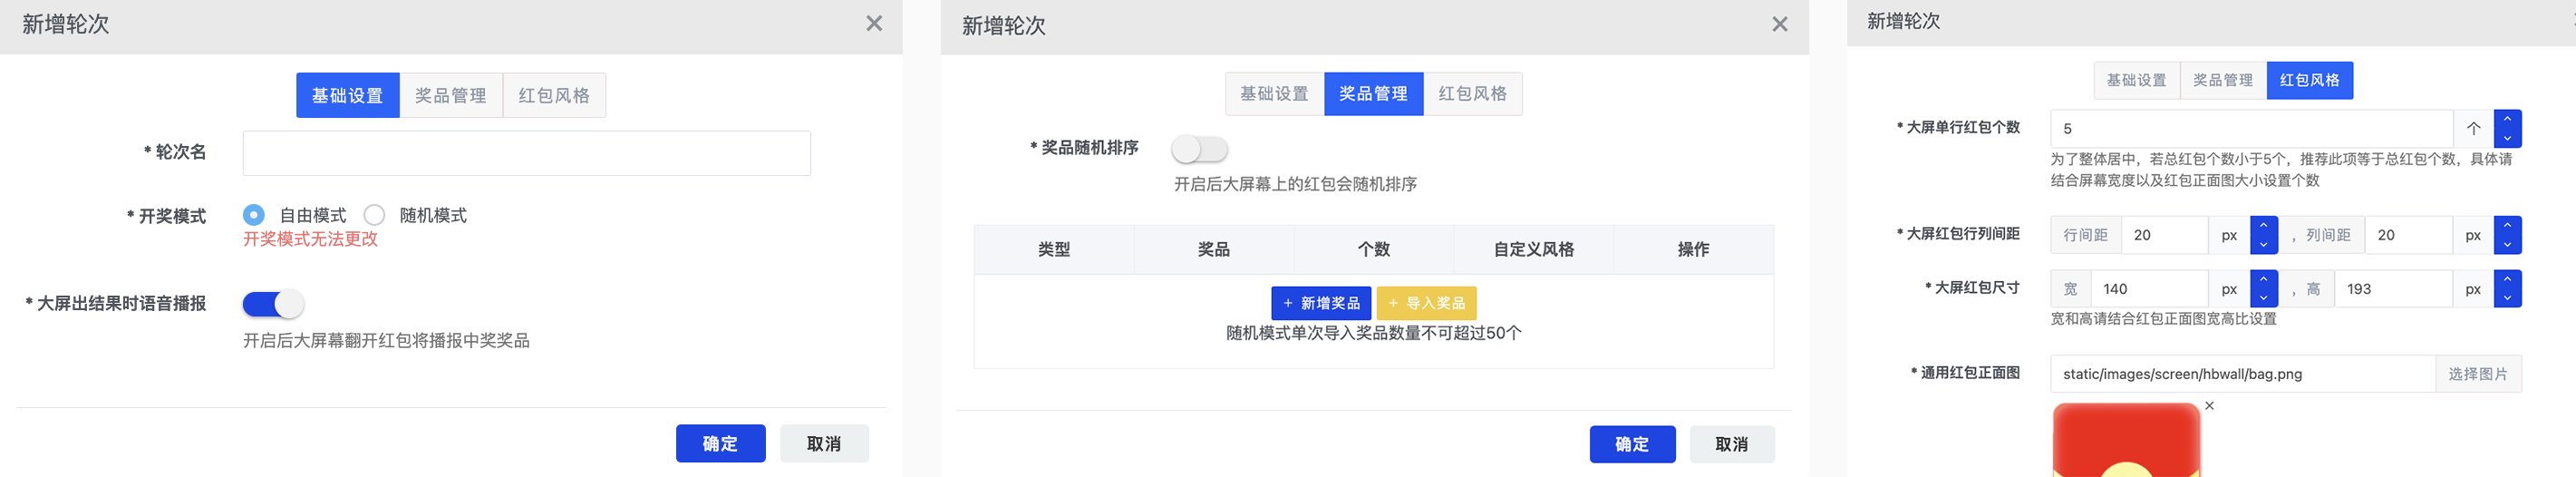Close the first 新增轮次 dialog
Screen dimensions: 2576x477
coord(874,23)
